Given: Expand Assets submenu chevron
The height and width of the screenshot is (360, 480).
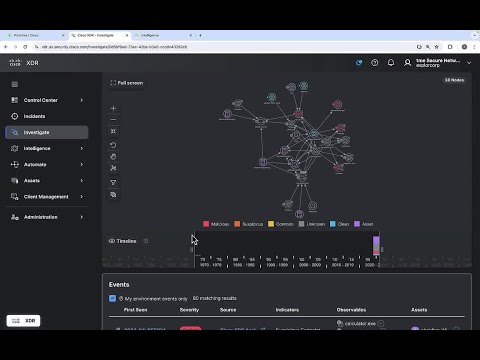Looking at the screenshot, I should pos(82,181).
